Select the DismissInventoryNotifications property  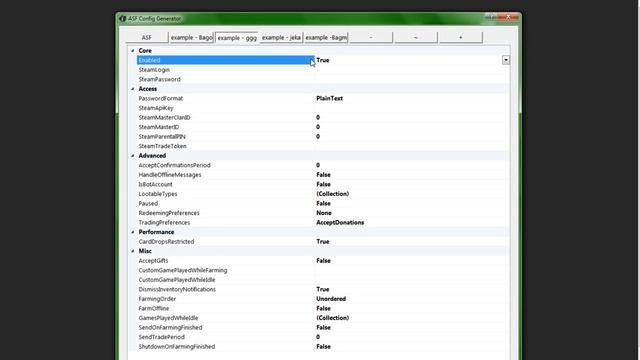pyautogui.click(x=177, y=289)
